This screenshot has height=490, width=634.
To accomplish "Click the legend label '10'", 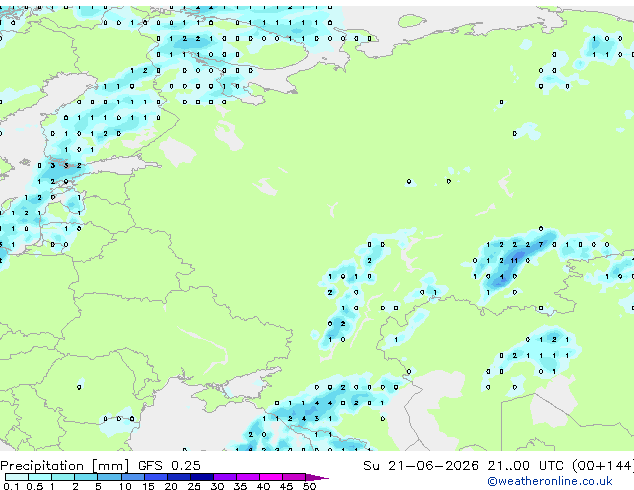I will coord(125,486).
